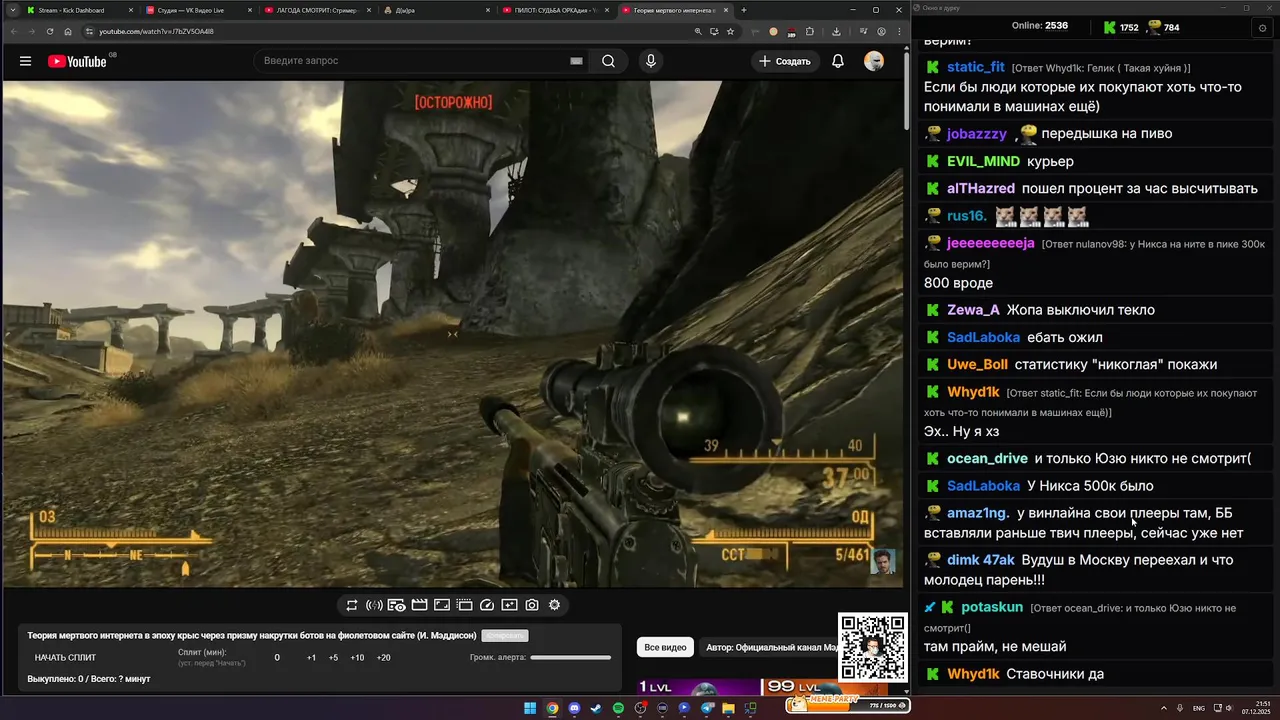This screenshot has height=720, width=1280.
Task: Take a screenshot with the camera icon
Action: [532, 605]
